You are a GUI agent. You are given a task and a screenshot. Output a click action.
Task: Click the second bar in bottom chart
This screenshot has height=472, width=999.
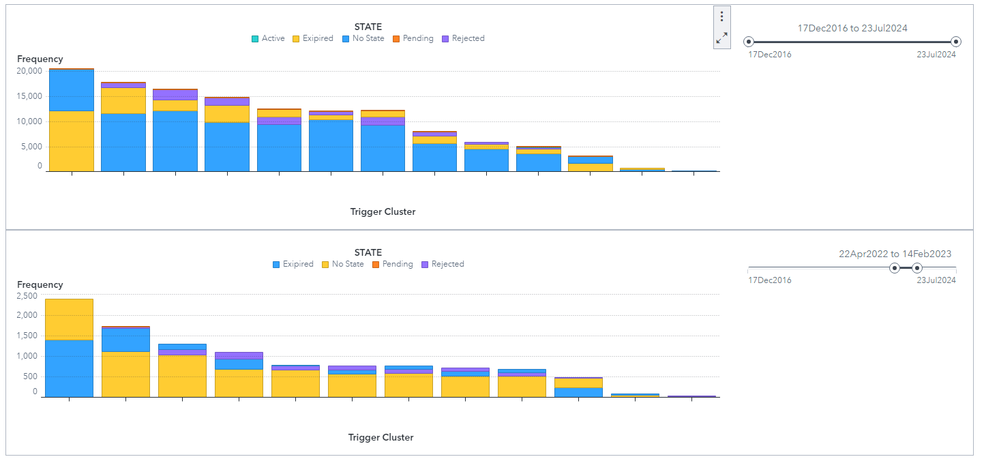click(x=126, y=361)
